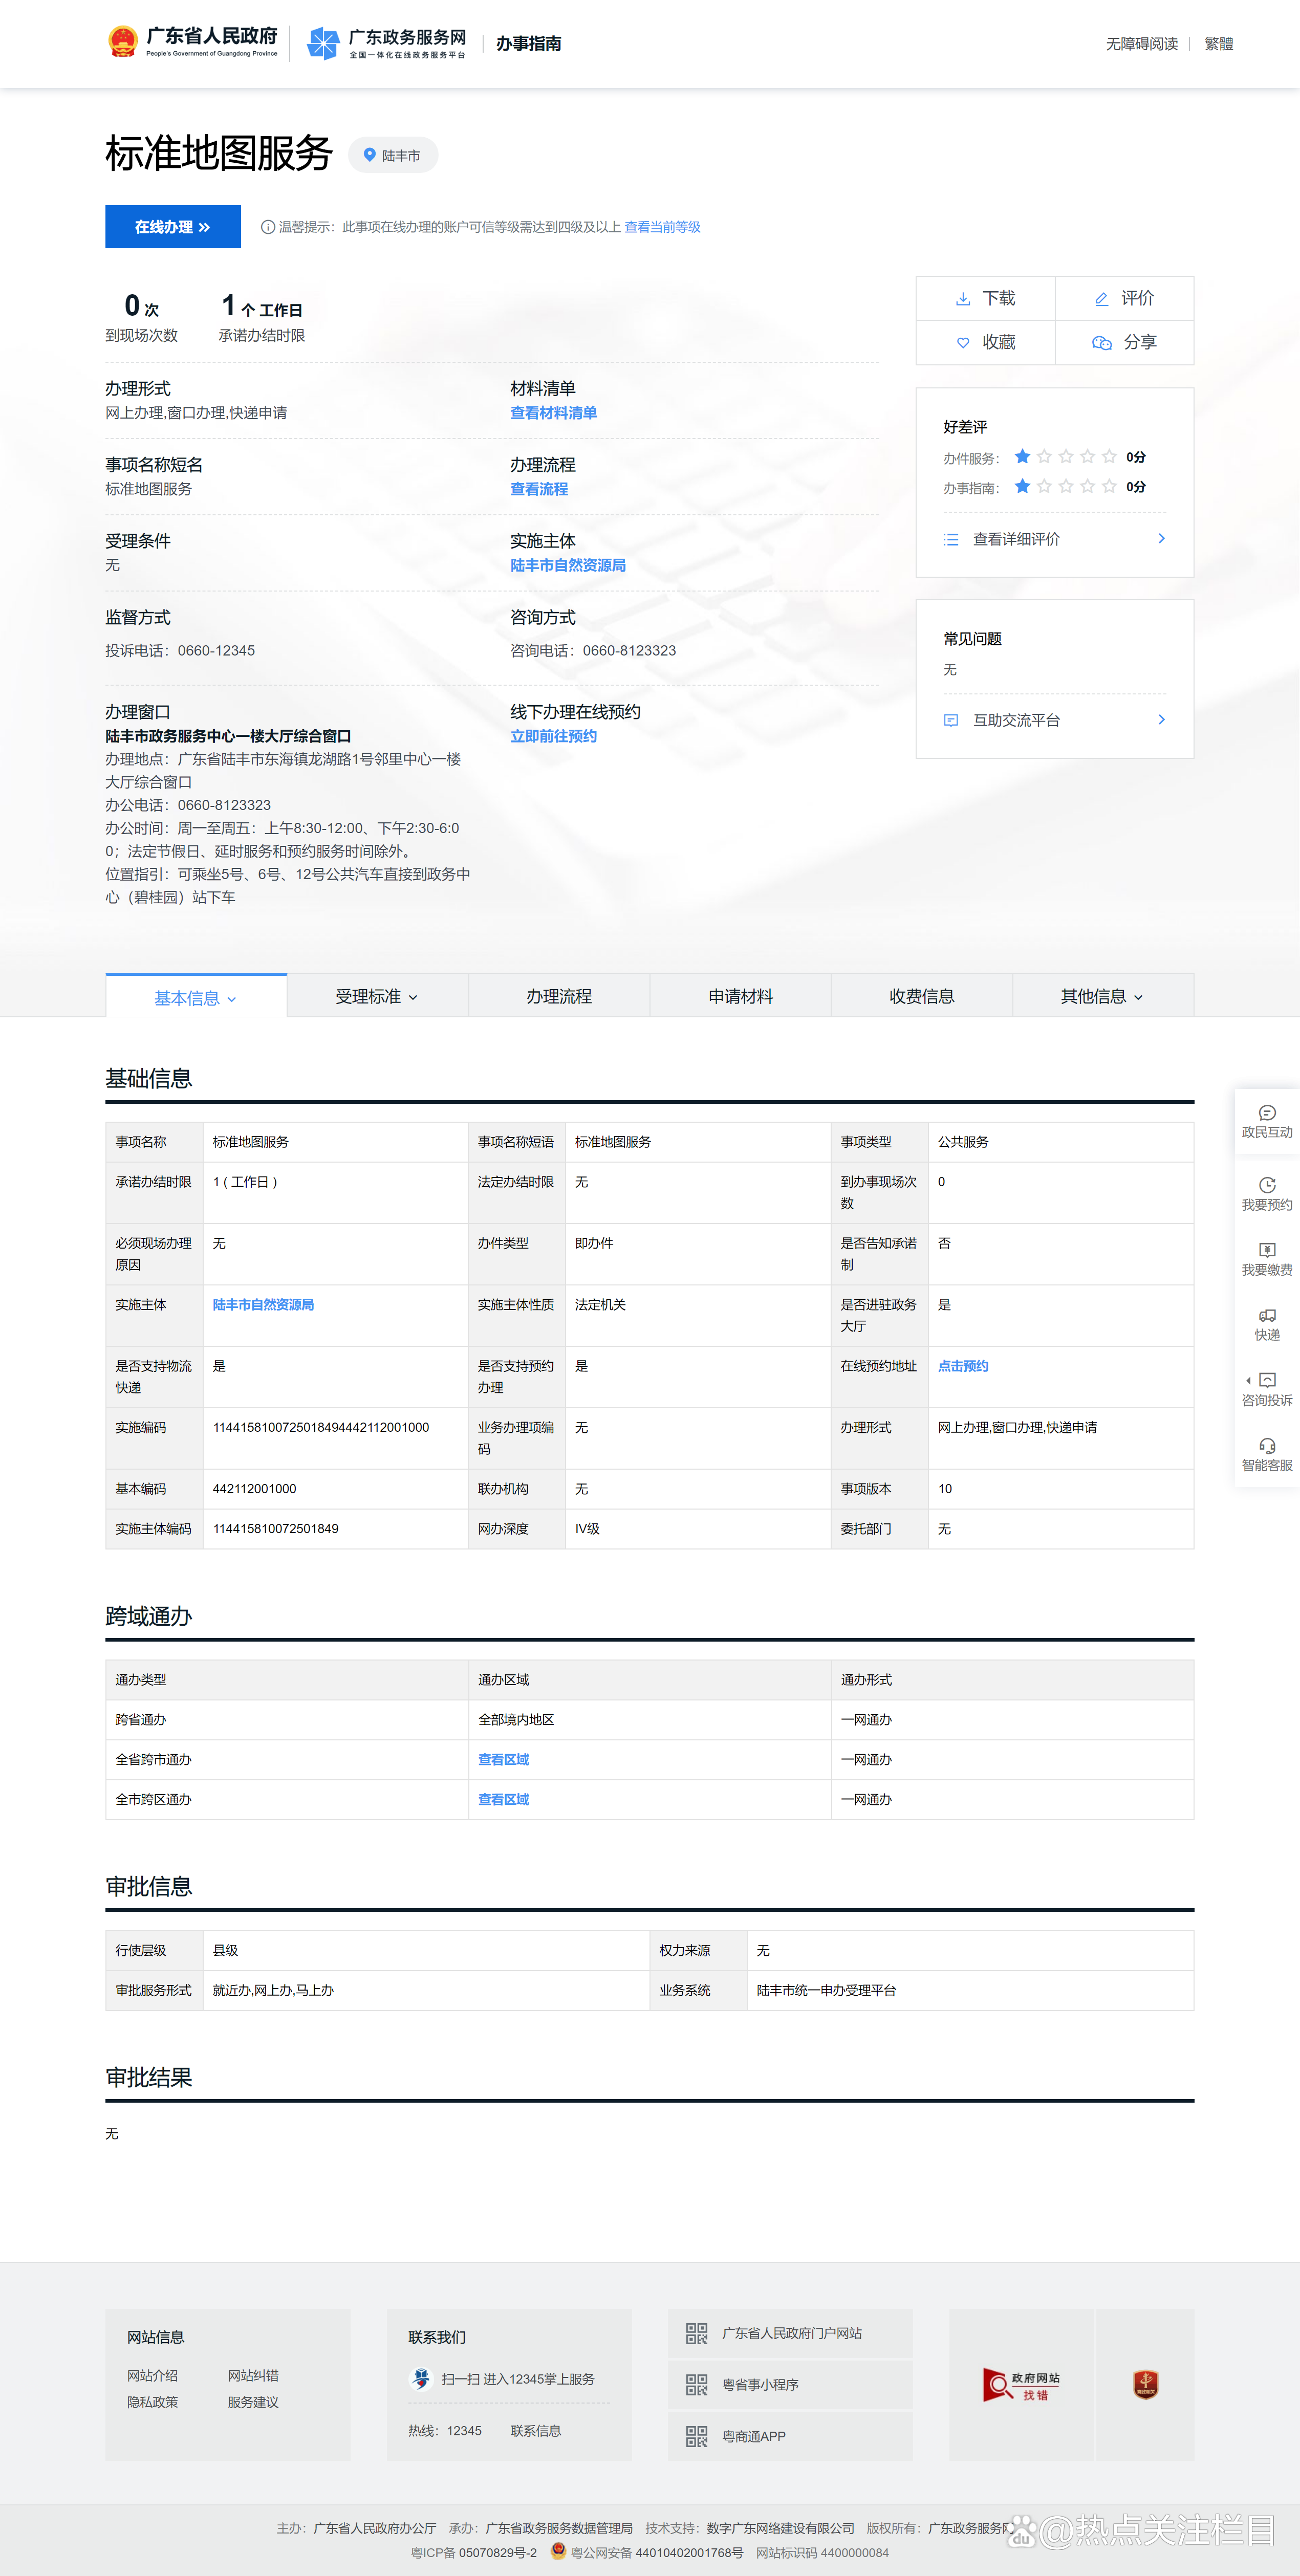Switch to 繁體 in the header
Viewport: 1300px width, 2576px height.
pyautogui.click(x=1218, y=44)
